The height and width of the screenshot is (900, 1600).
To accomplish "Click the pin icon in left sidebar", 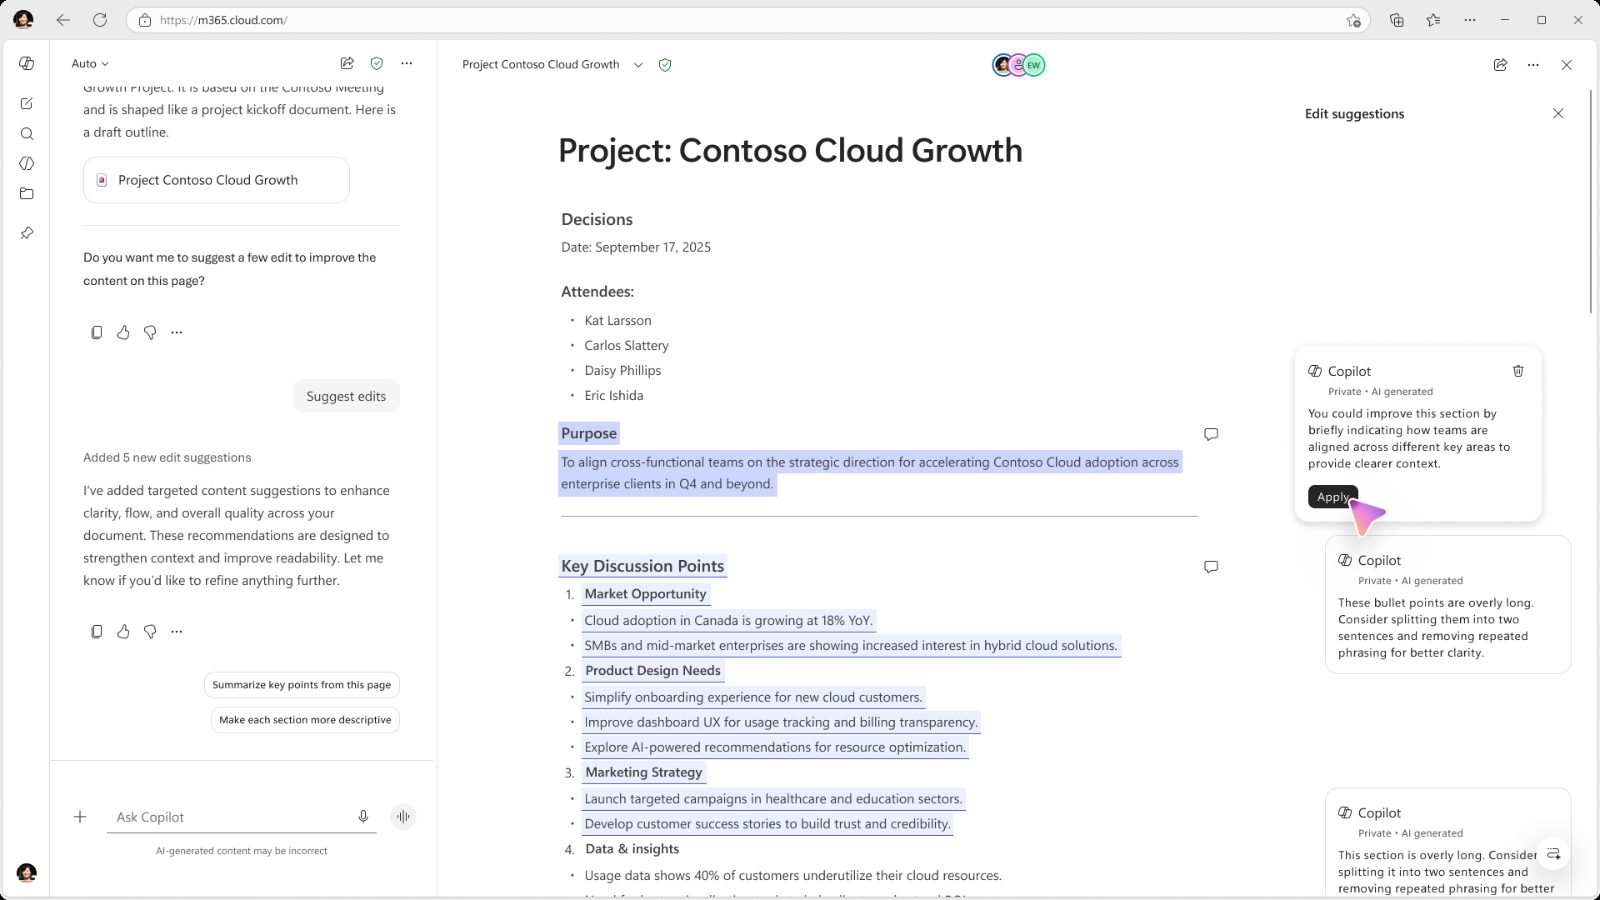I will click(x=27, y=233).
